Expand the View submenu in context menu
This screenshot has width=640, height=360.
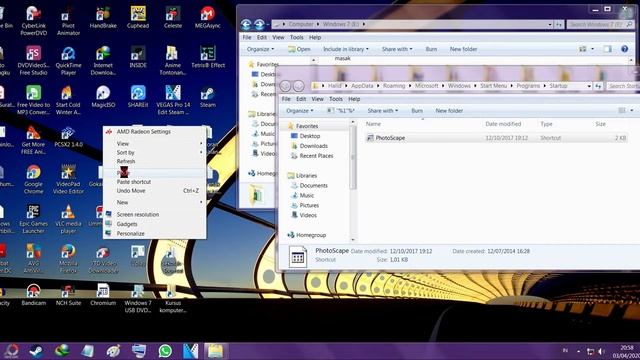pyautogui.click(x=154, y=144)
